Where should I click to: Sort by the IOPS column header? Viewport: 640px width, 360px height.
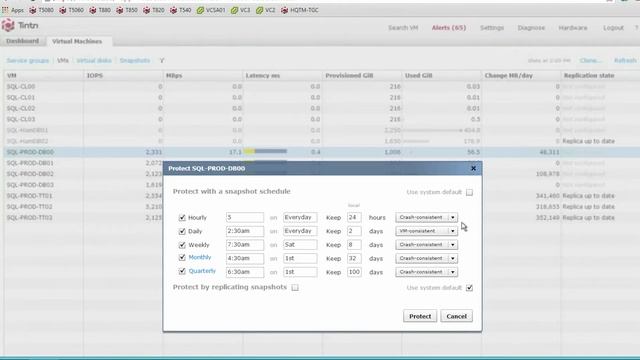[x=123, y=76]
